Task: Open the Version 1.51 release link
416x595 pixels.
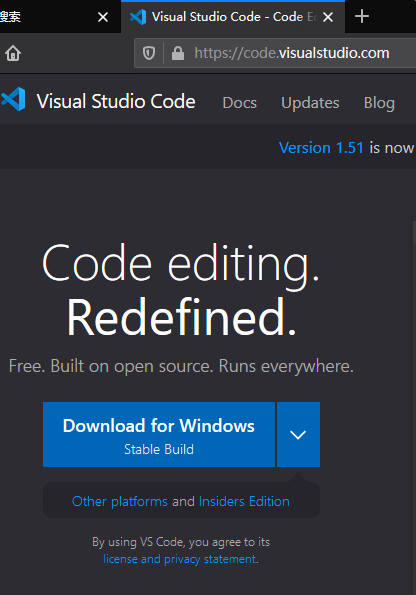Action: 321,148
